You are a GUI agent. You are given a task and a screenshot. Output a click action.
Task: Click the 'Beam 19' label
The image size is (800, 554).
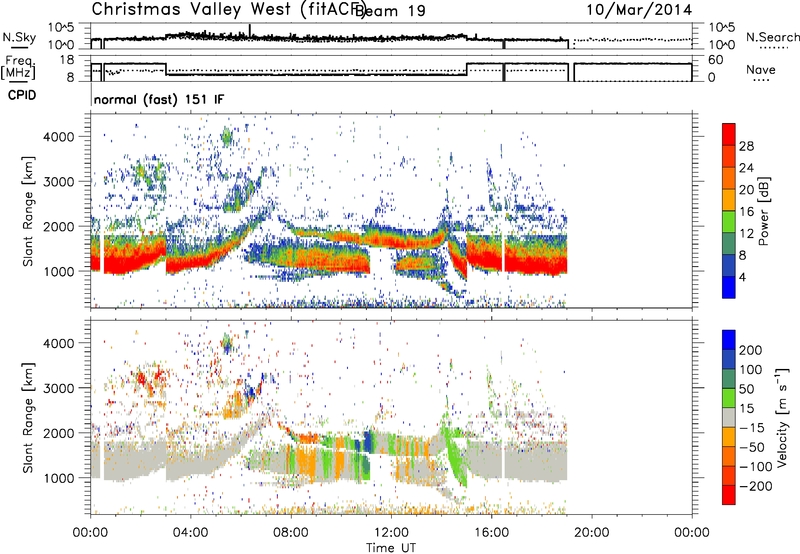[390, 10]
